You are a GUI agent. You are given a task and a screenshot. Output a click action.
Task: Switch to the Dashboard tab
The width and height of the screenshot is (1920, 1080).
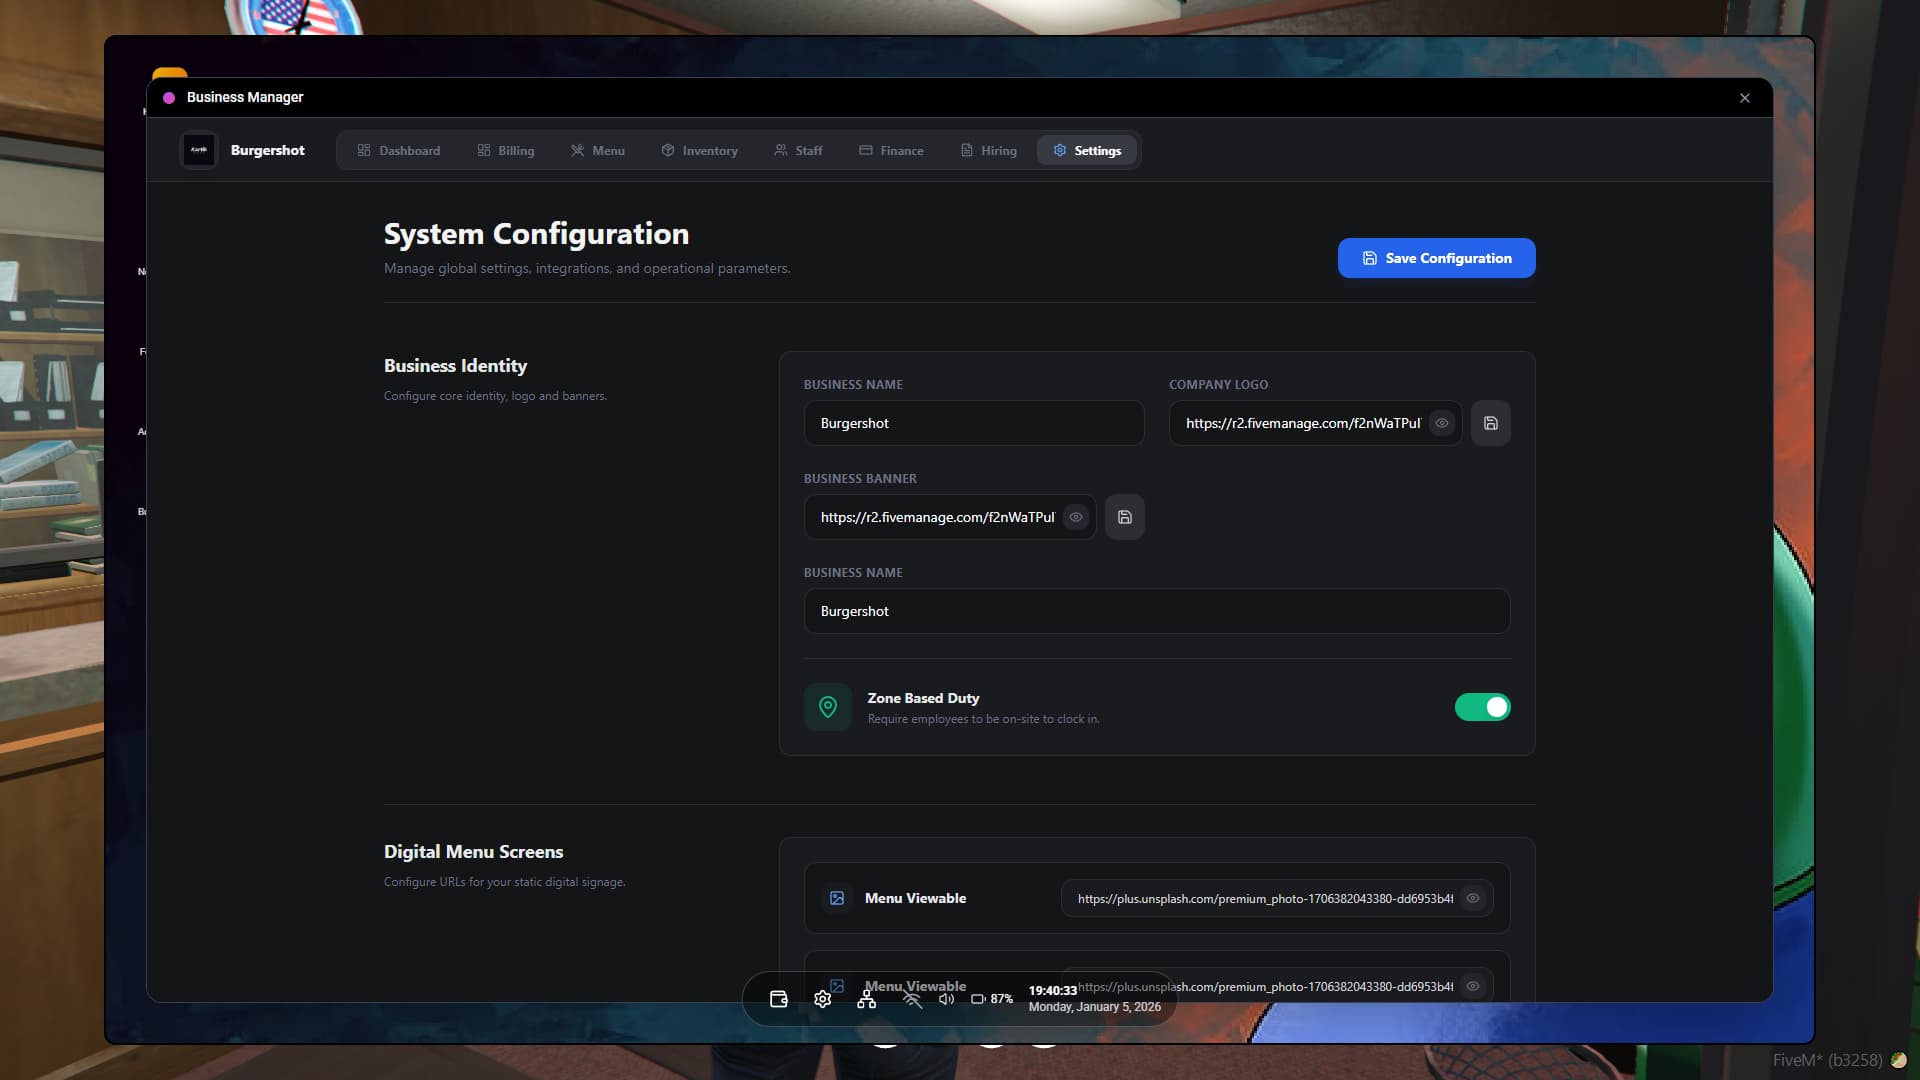coord(398,150)
